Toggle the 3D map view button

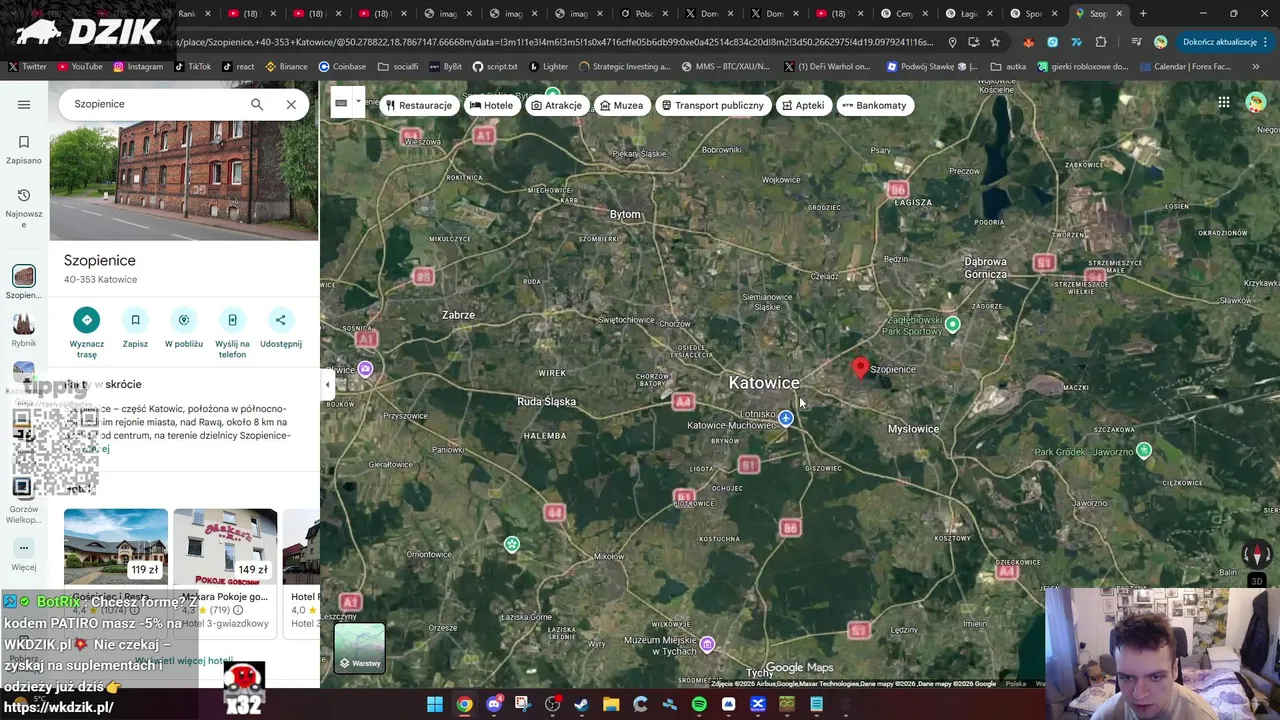1257,580
